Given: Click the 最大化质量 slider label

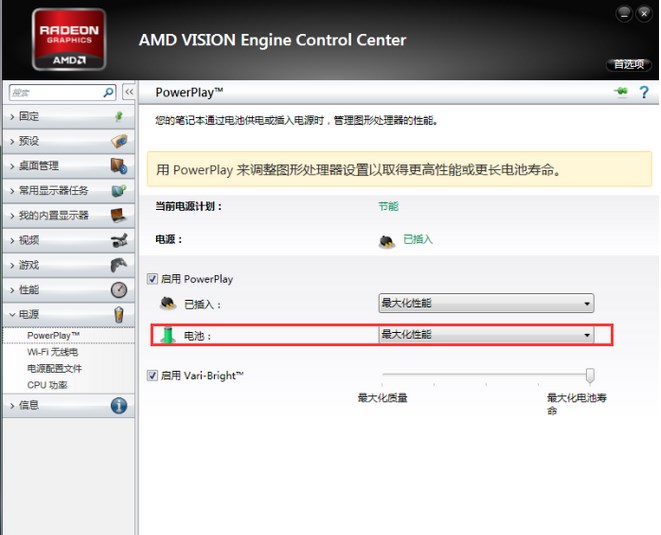Looking at the screenshot, I should 382,398.
